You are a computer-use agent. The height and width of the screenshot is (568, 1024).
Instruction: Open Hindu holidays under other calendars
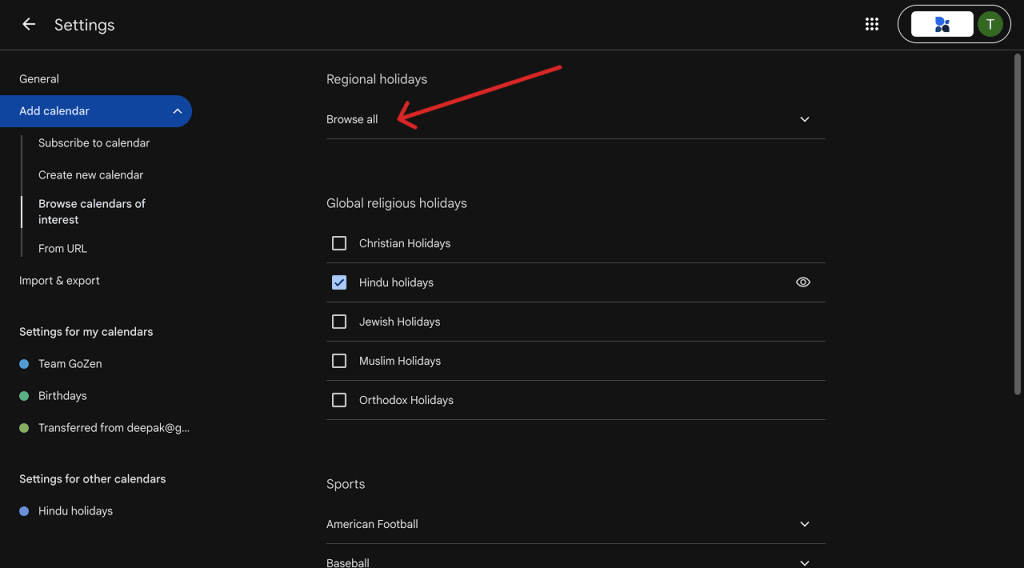pos(75,511)
